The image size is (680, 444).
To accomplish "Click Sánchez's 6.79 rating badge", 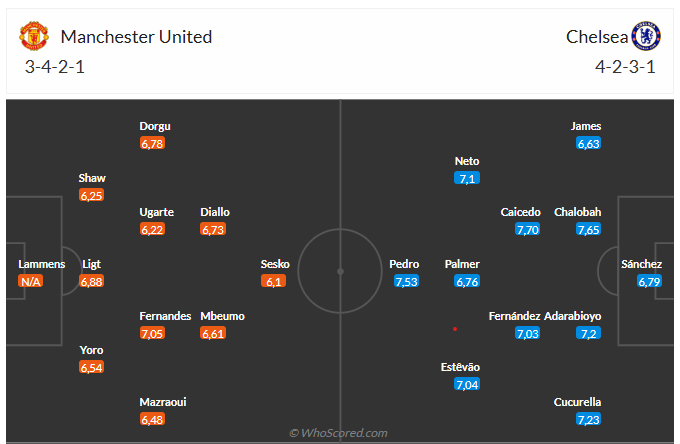I will click(x=649, y=282).
